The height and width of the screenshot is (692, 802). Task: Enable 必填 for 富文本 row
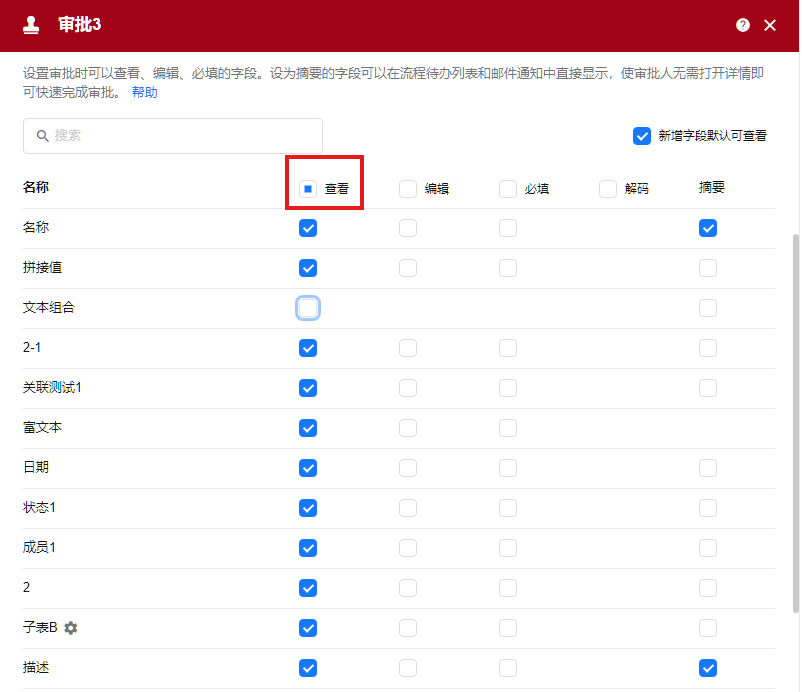[508, 428]
